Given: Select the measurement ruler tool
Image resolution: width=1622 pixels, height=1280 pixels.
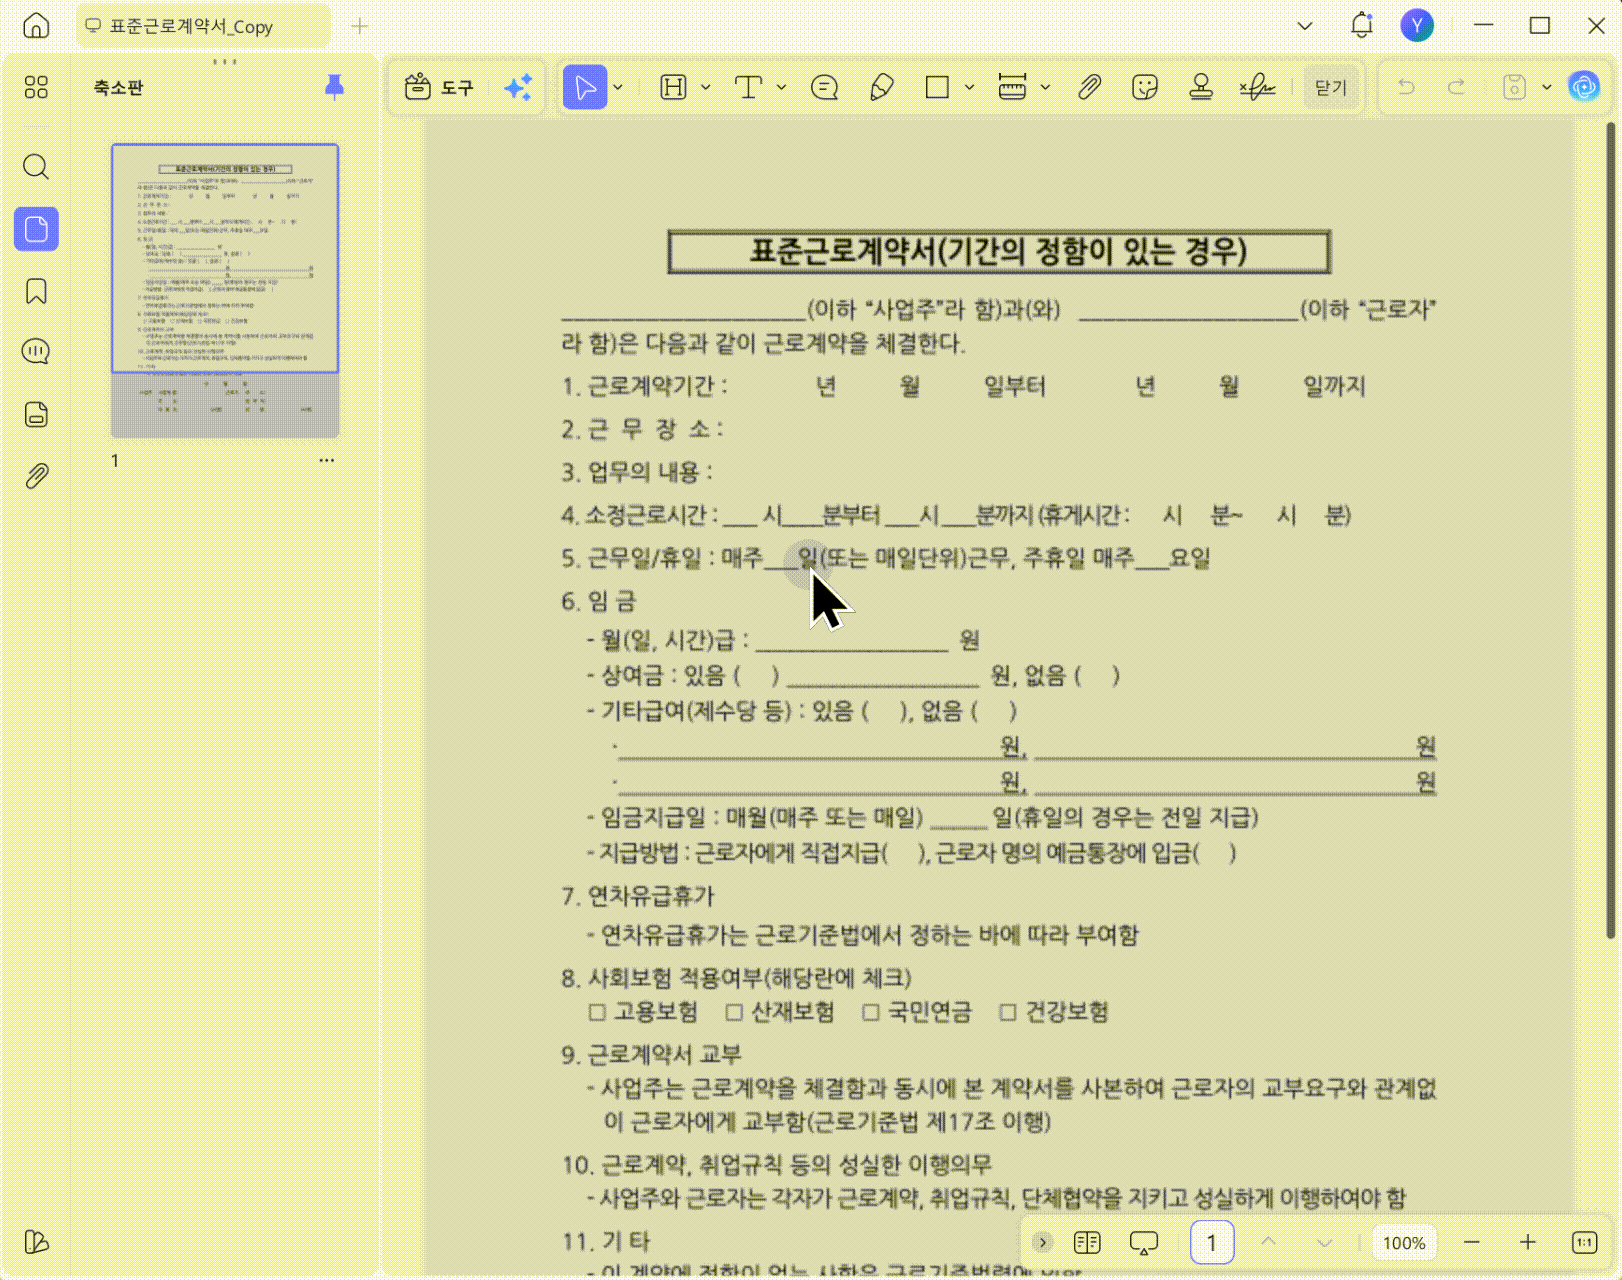Looking at the screenshot, I should coord(1012,88).
